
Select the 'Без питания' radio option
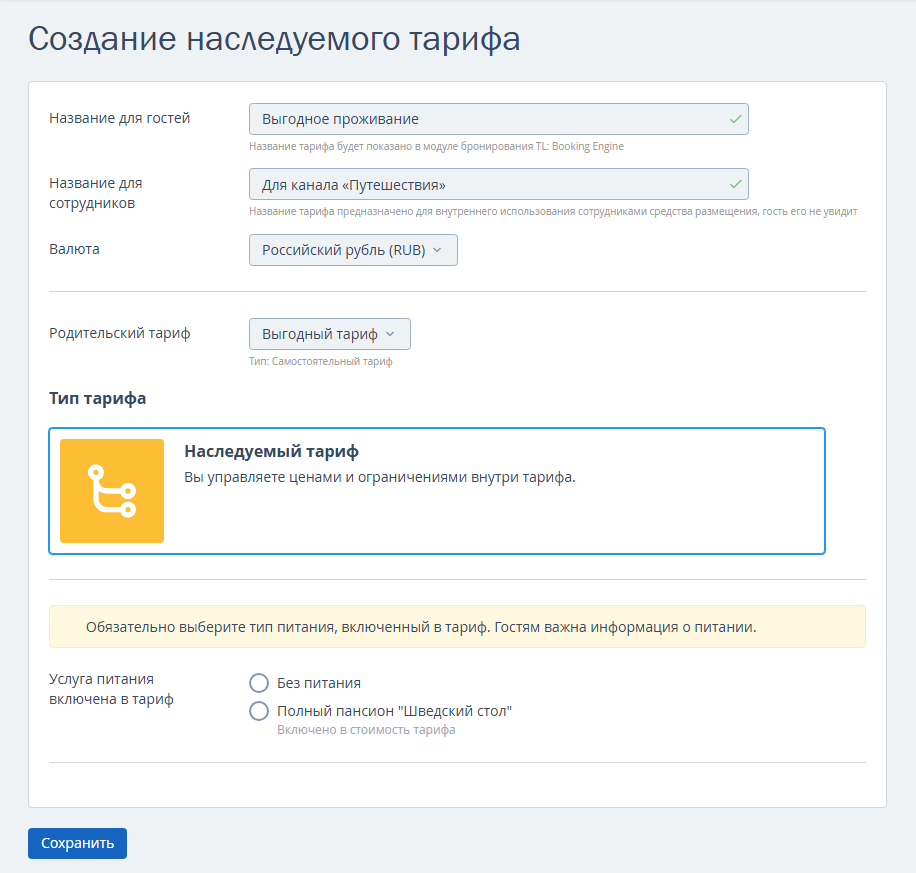pos(259,683)
